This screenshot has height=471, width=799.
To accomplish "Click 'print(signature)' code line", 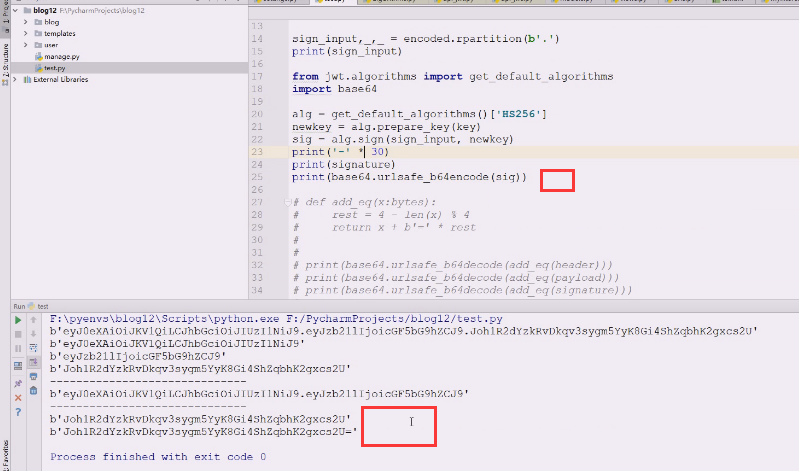I will click(343, 164).
